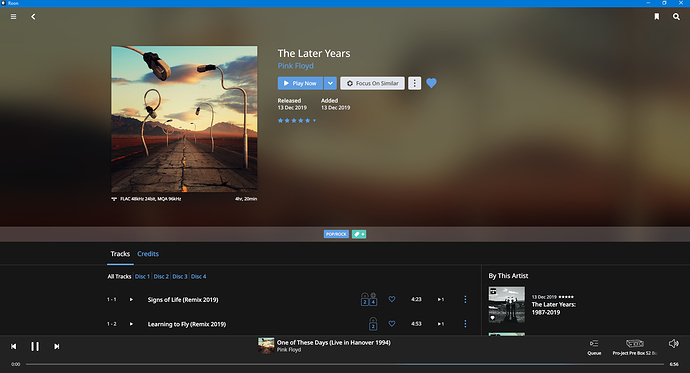Click the Signs of Life track title
Screen dimensions: 690x373
pos(183,300)
